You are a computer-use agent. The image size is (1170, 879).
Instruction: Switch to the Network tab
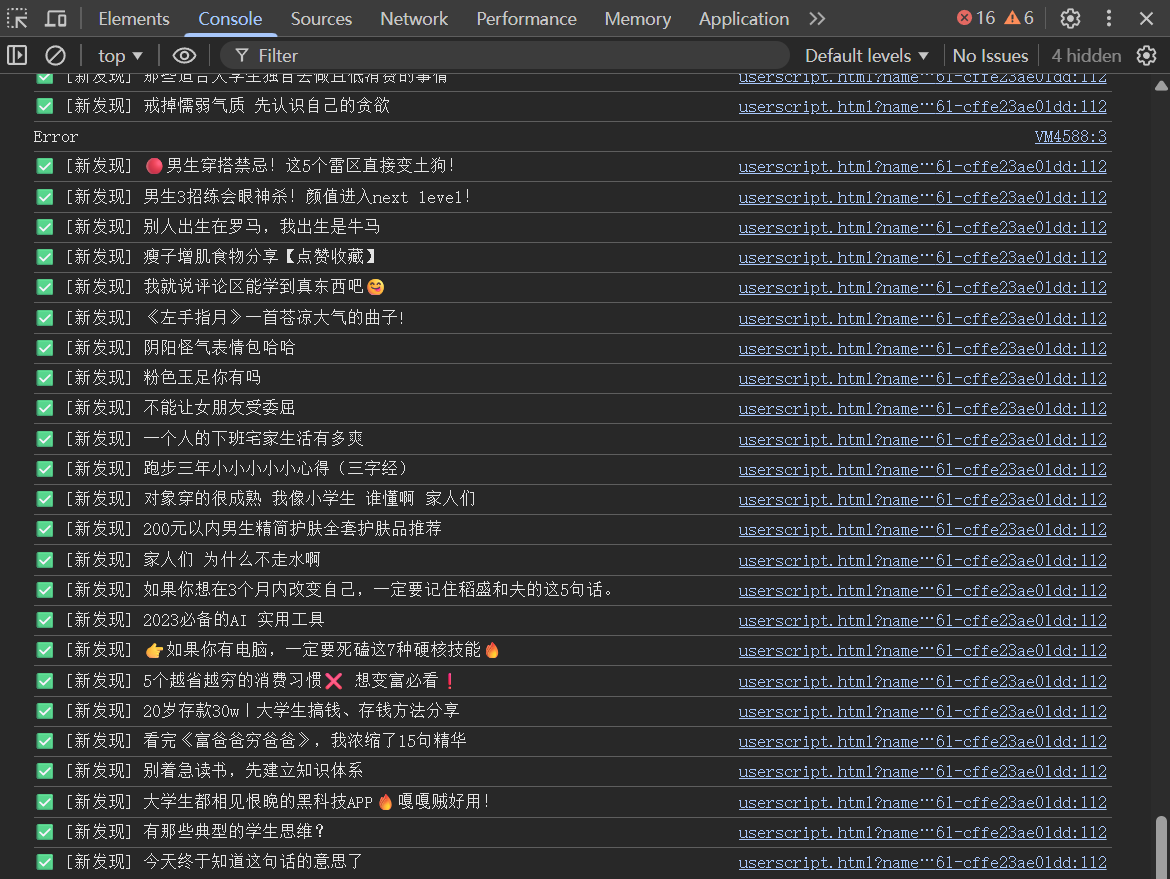tap(414, 18)
